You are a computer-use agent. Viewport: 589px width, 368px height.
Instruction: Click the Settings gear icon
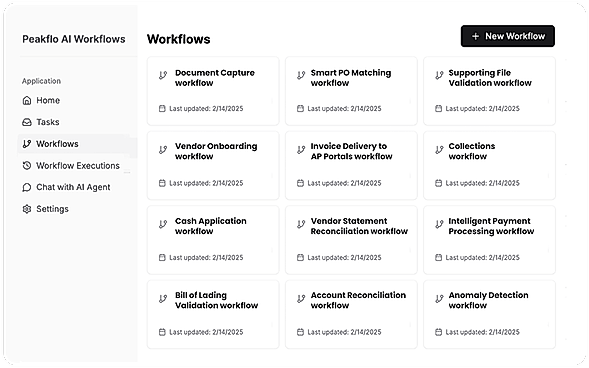coord(27,209)
